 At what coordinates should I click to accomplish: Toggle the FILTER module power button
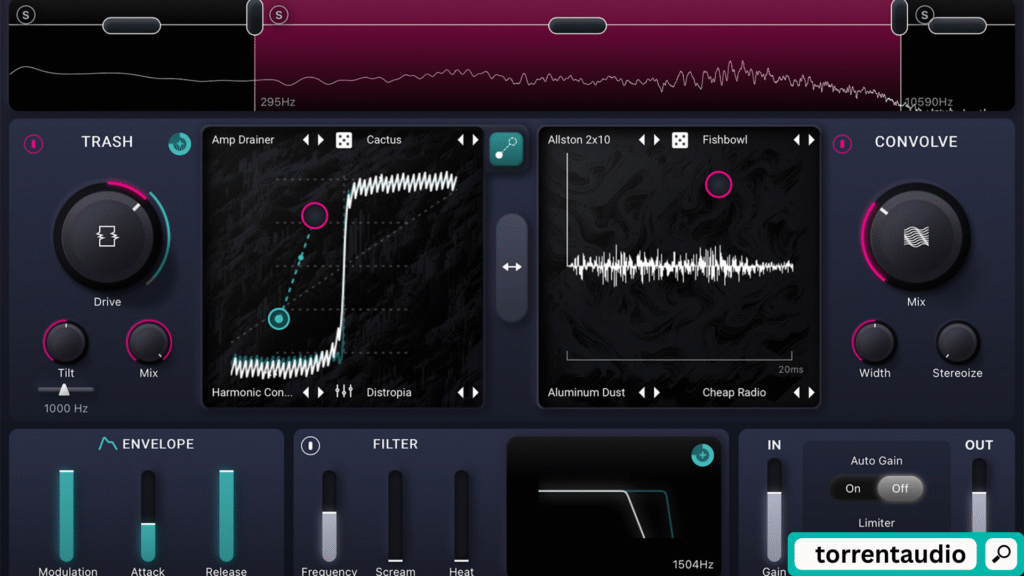311,445
